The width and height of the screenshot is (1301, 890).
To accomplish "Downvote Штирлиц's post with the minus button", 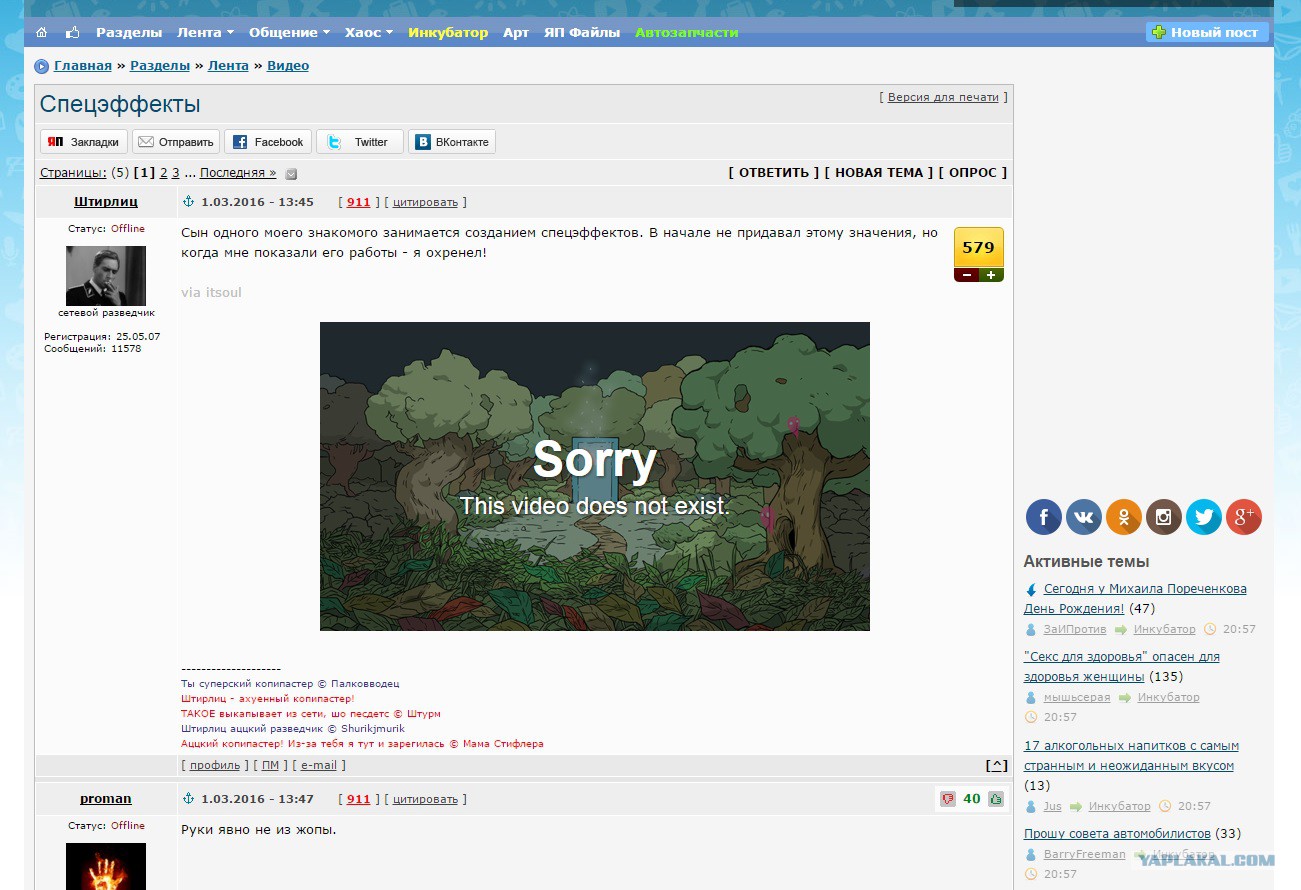I will [967, 275].
